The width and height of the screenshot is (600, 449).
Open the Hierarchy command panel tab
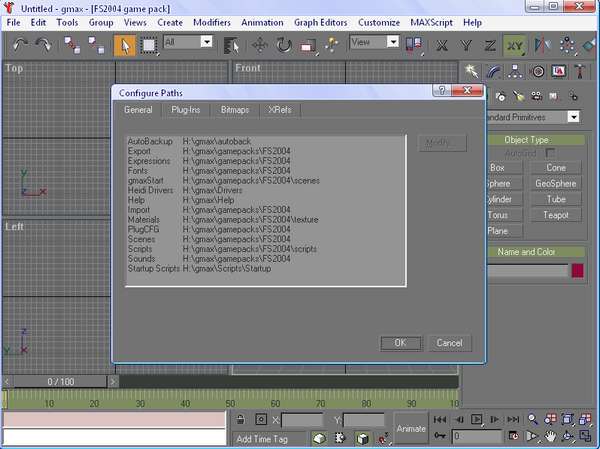[x=516, y=71]
